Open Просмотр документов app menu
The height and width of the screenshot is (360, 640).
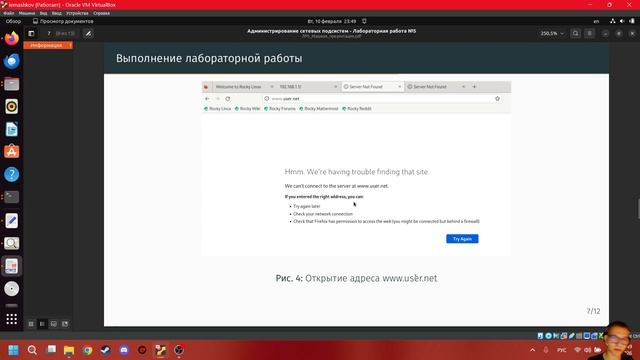[63, 21]
